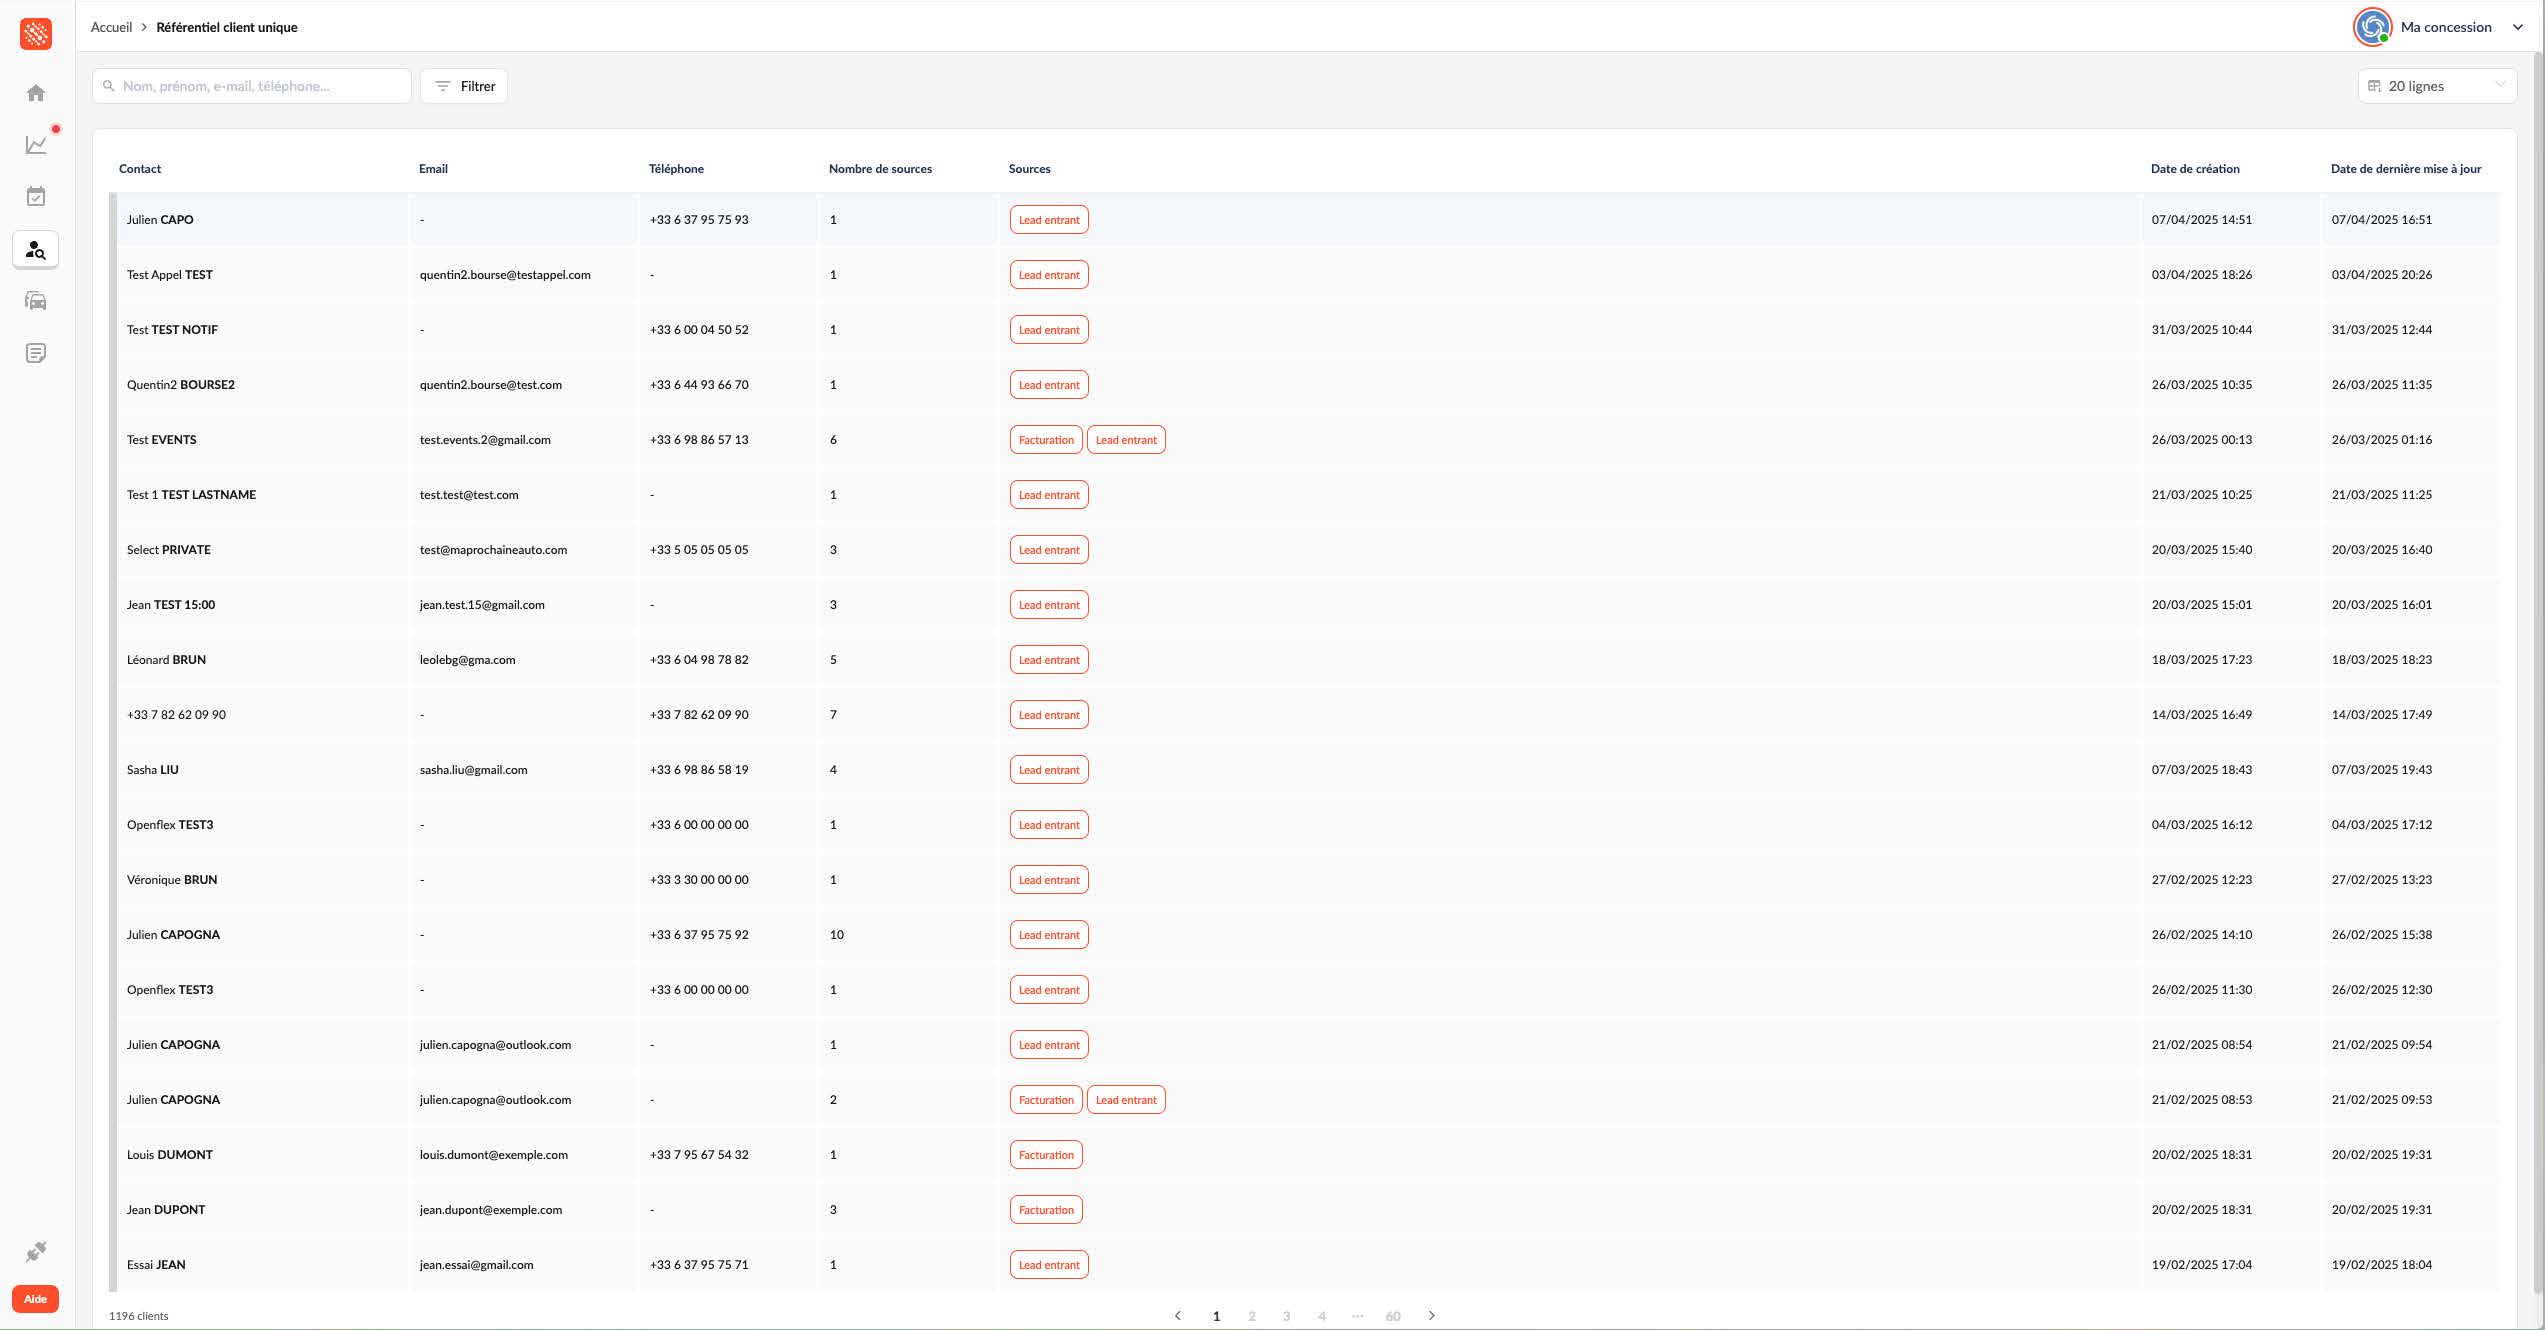Viewport: 2545px width, 1330px height.
Task: Open contact Quentin2 BOURSE2
Action: click(x=181, y=385)
